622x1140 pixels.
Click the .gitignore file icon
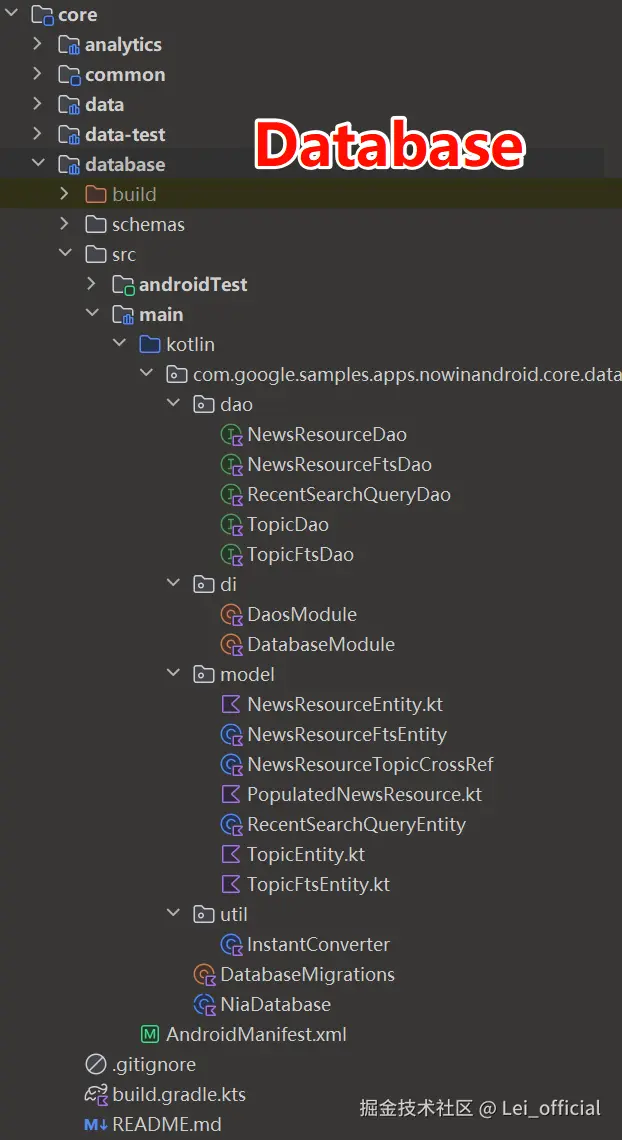(96, 1065)
